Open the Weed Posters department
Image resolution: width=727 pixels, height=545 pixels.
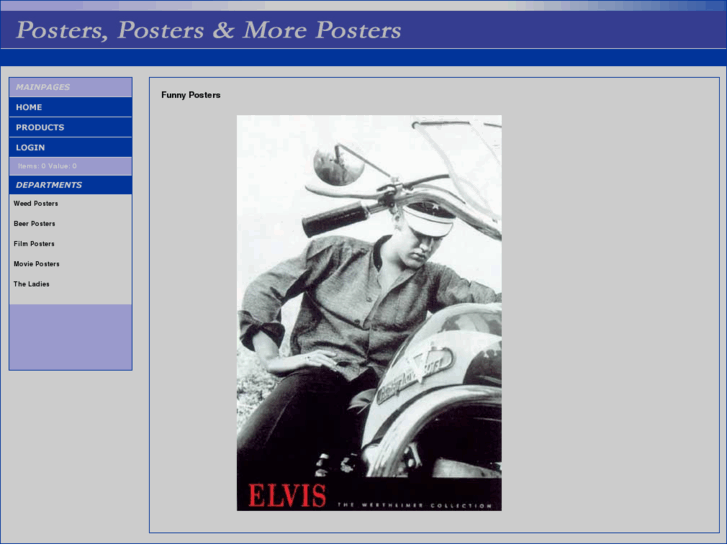[36, 204]
